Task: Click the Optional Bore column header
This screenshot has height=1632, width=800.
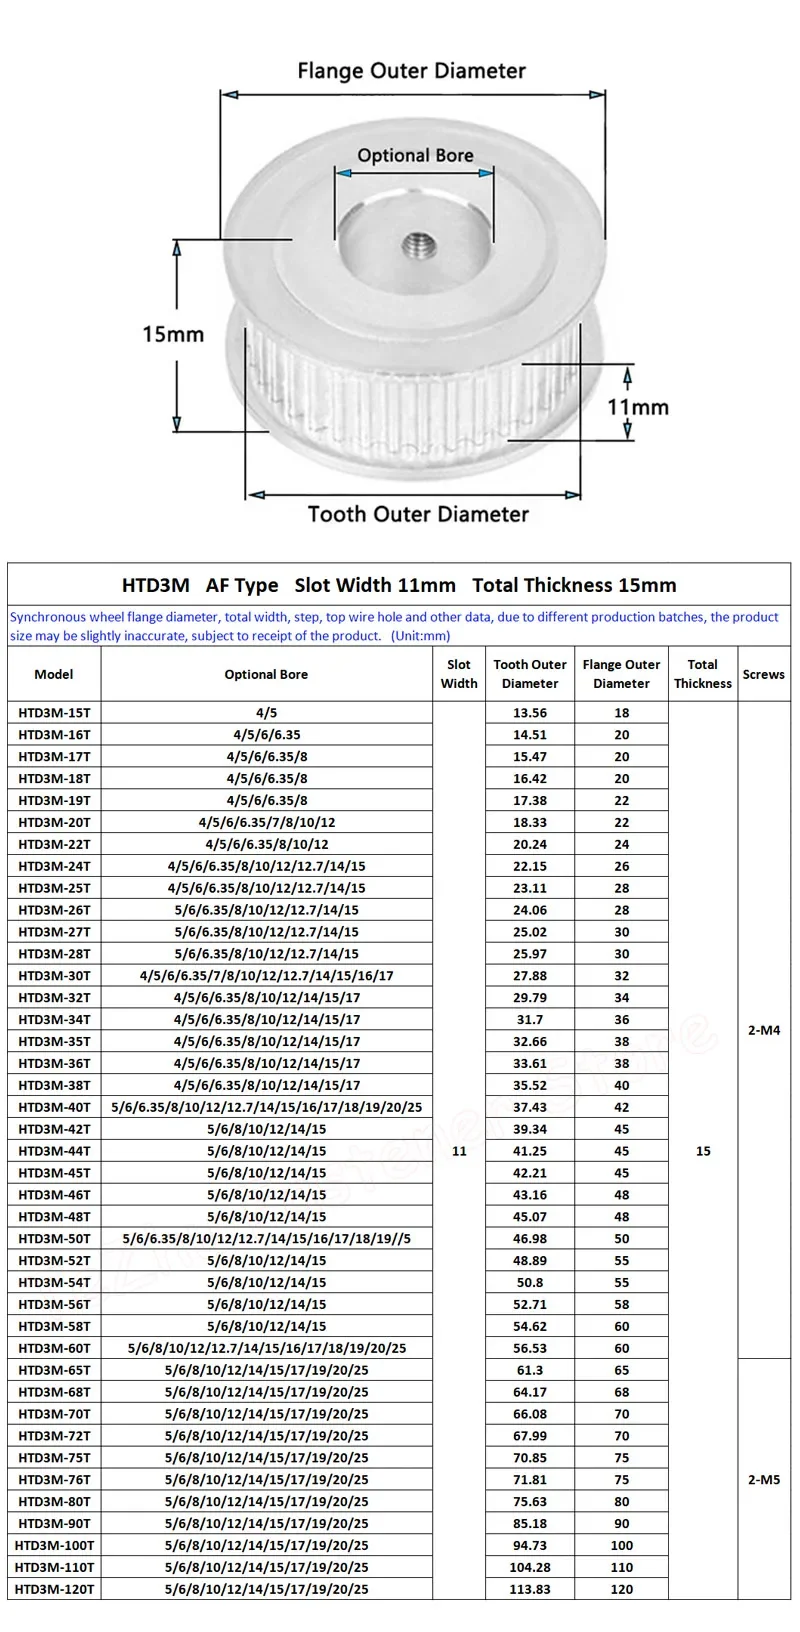Action: click(266, 674)
